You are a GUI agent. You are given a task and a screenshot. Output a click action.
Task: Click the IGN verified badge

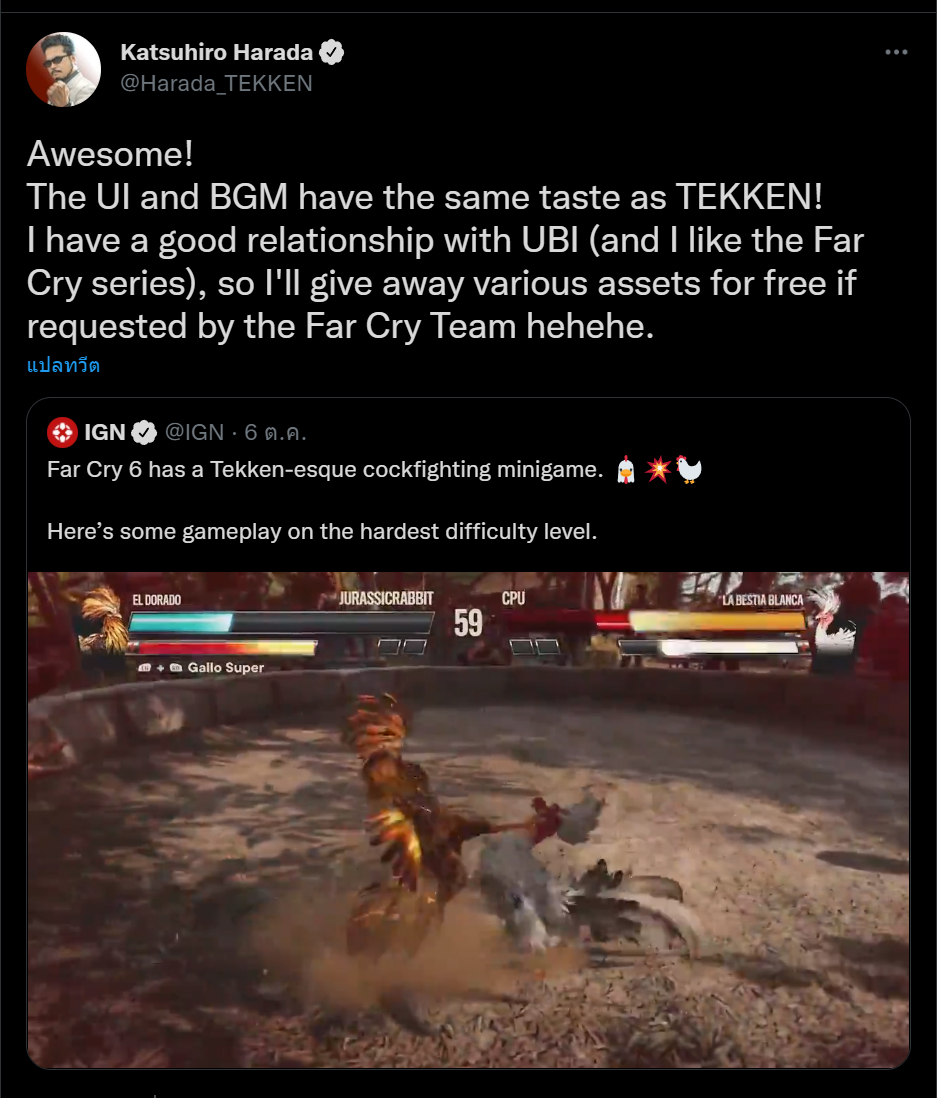[x=144, y=433]
